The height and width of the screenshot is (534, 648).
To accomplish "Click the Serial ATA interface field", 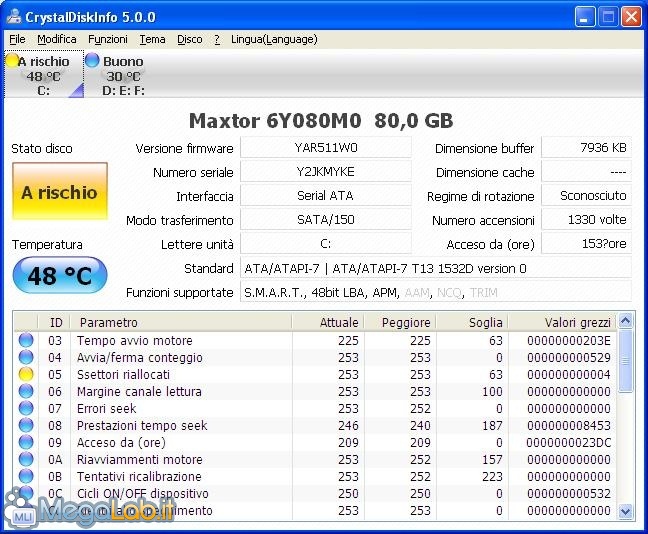I will coord(326,195).
